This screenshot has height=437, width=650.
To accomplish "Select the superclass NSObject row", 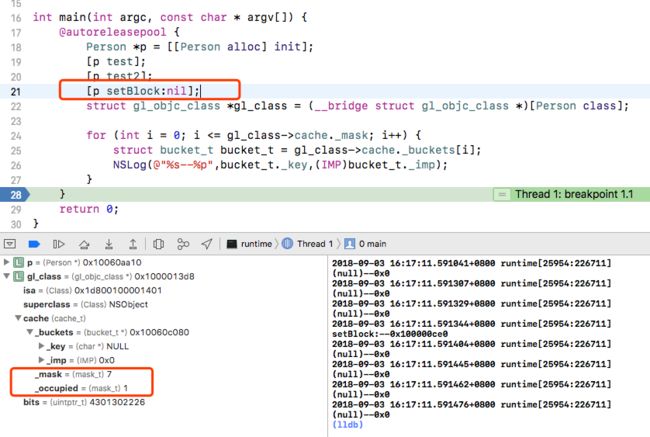I will 85,304.
